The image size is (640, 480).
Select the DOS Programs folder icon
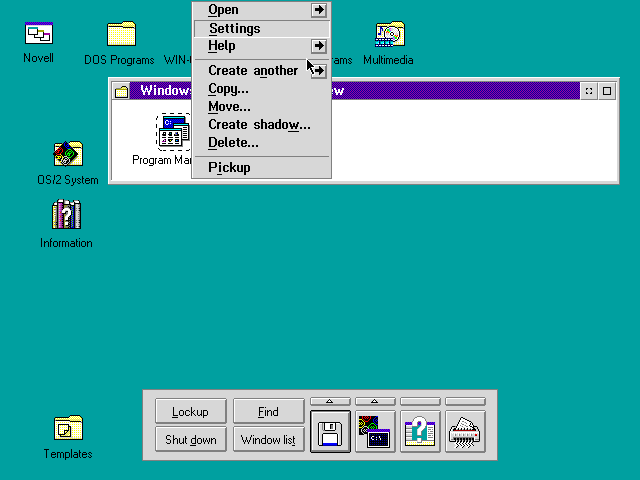click(121, 33)
